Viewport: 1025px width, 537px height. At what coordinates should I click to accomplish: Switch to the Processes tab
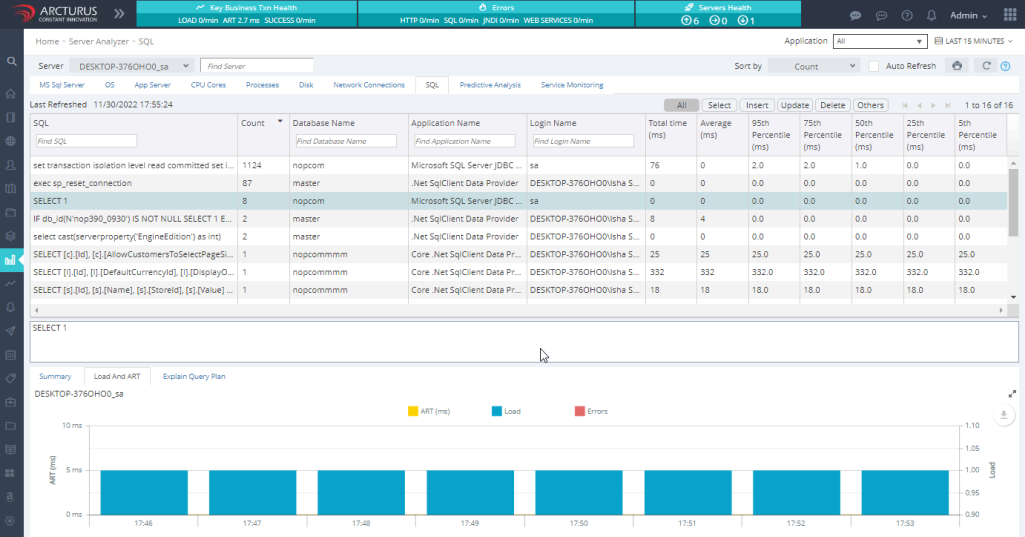262,85
